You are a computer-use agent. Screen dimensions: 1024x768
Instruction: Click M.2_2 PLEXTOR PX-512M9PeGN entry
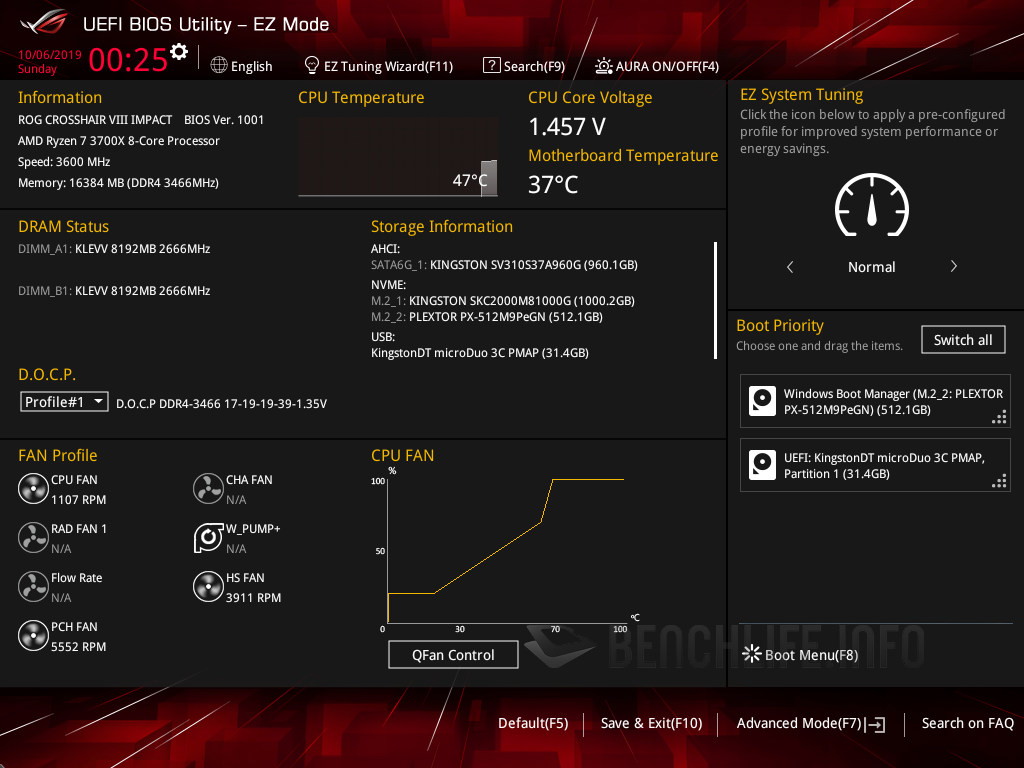pyautogui.click(x=487, y=317)
